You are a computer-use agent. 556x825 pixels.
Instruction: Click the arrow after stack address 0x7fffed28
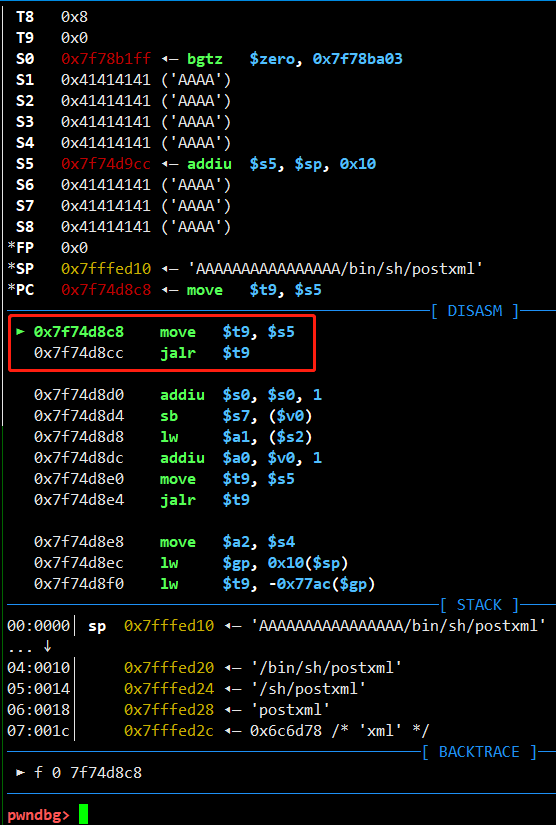pyautogui.click(x=232, y=709)
